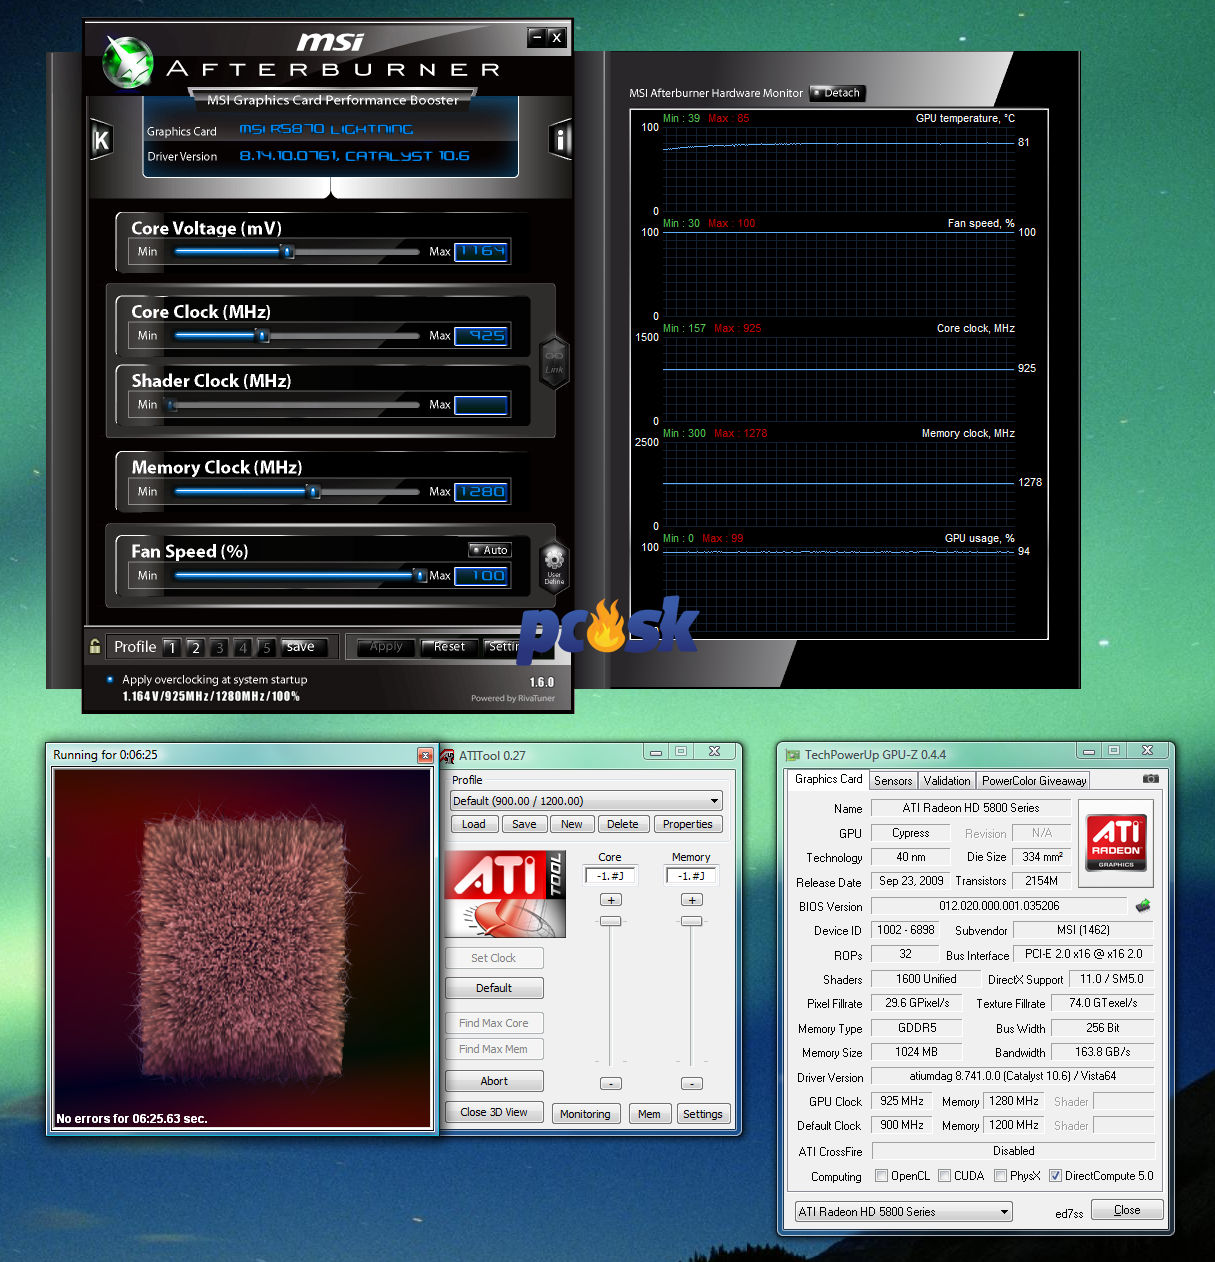Switch to the Graphics Card tab in GPU-Z
Viewport: 1215px width, 1262px height.
[x=828, y=779]
